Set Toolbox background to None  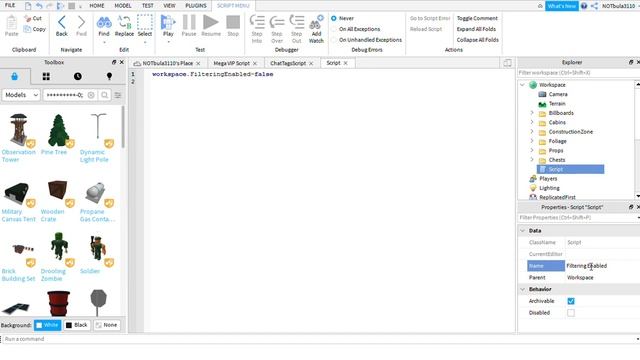[107, 325]
